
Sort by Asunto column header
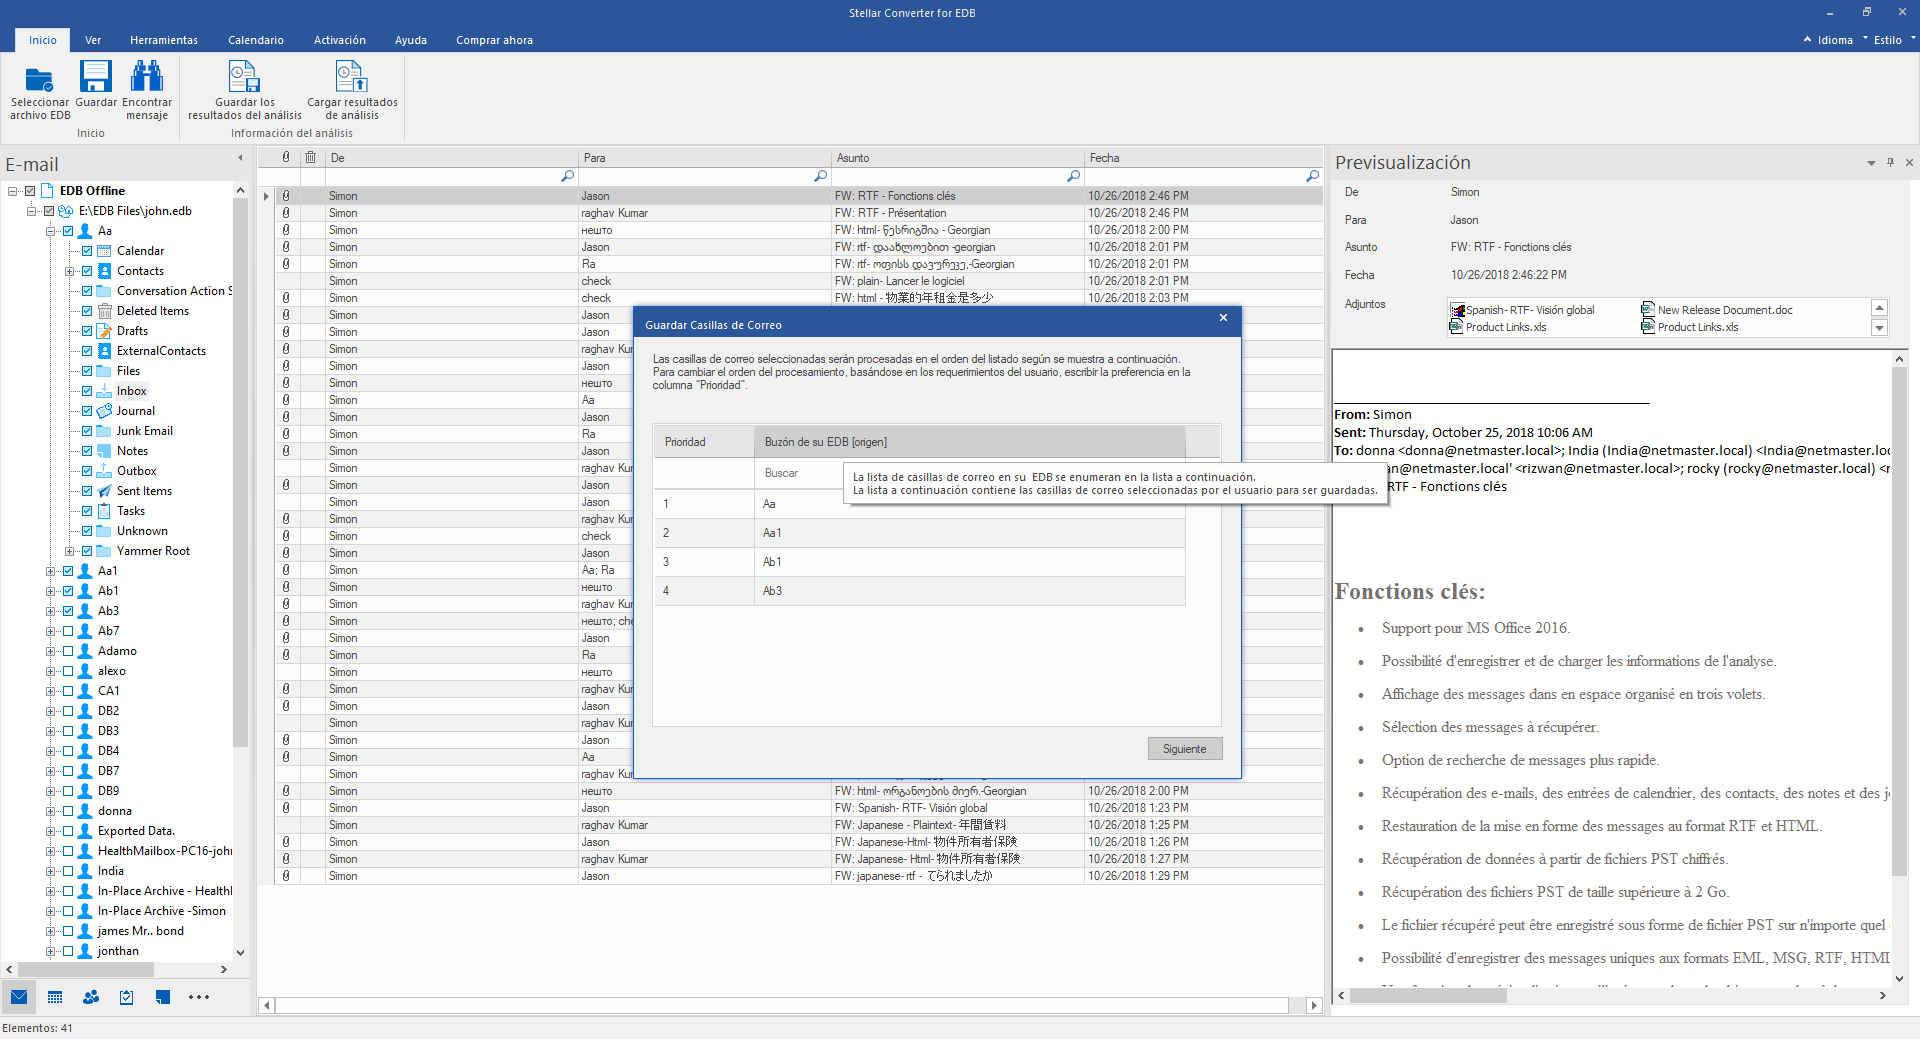(958, 158)
